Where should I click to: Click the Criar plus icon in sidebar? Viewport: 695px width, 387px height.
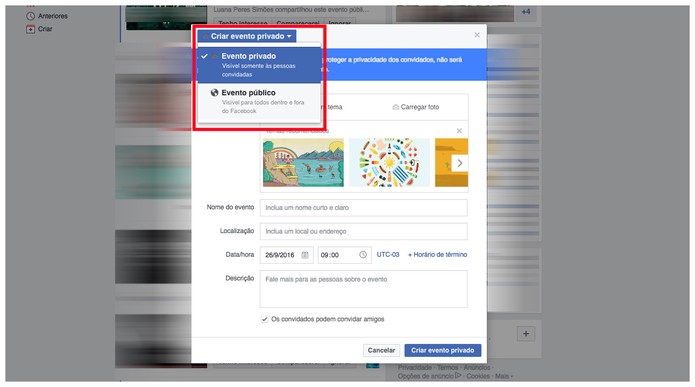coord(30,29)
